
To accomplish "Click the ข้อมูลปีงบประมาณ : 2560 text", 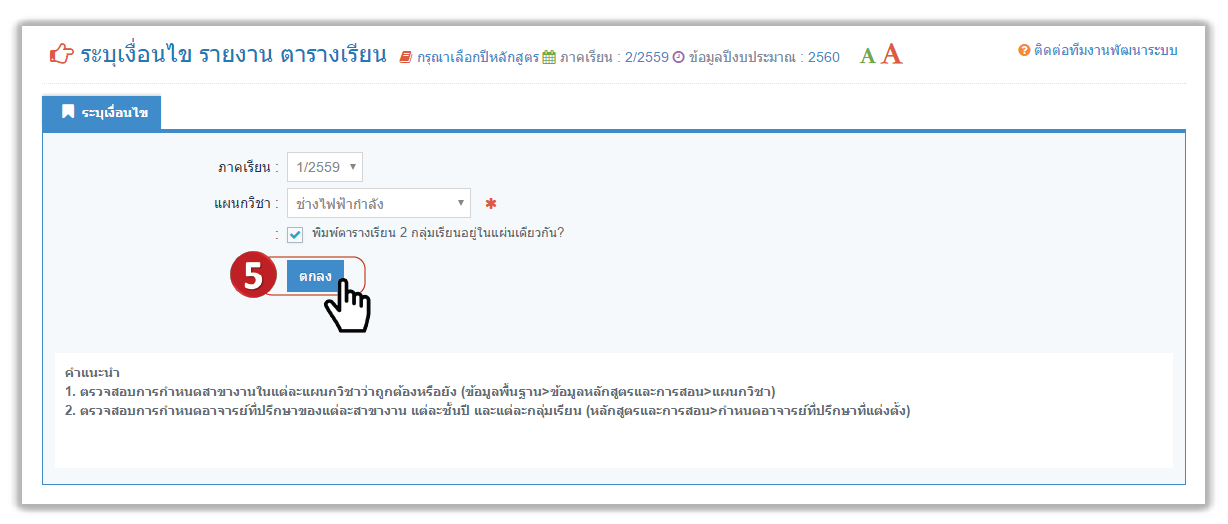I will click(x=765, y=58).
